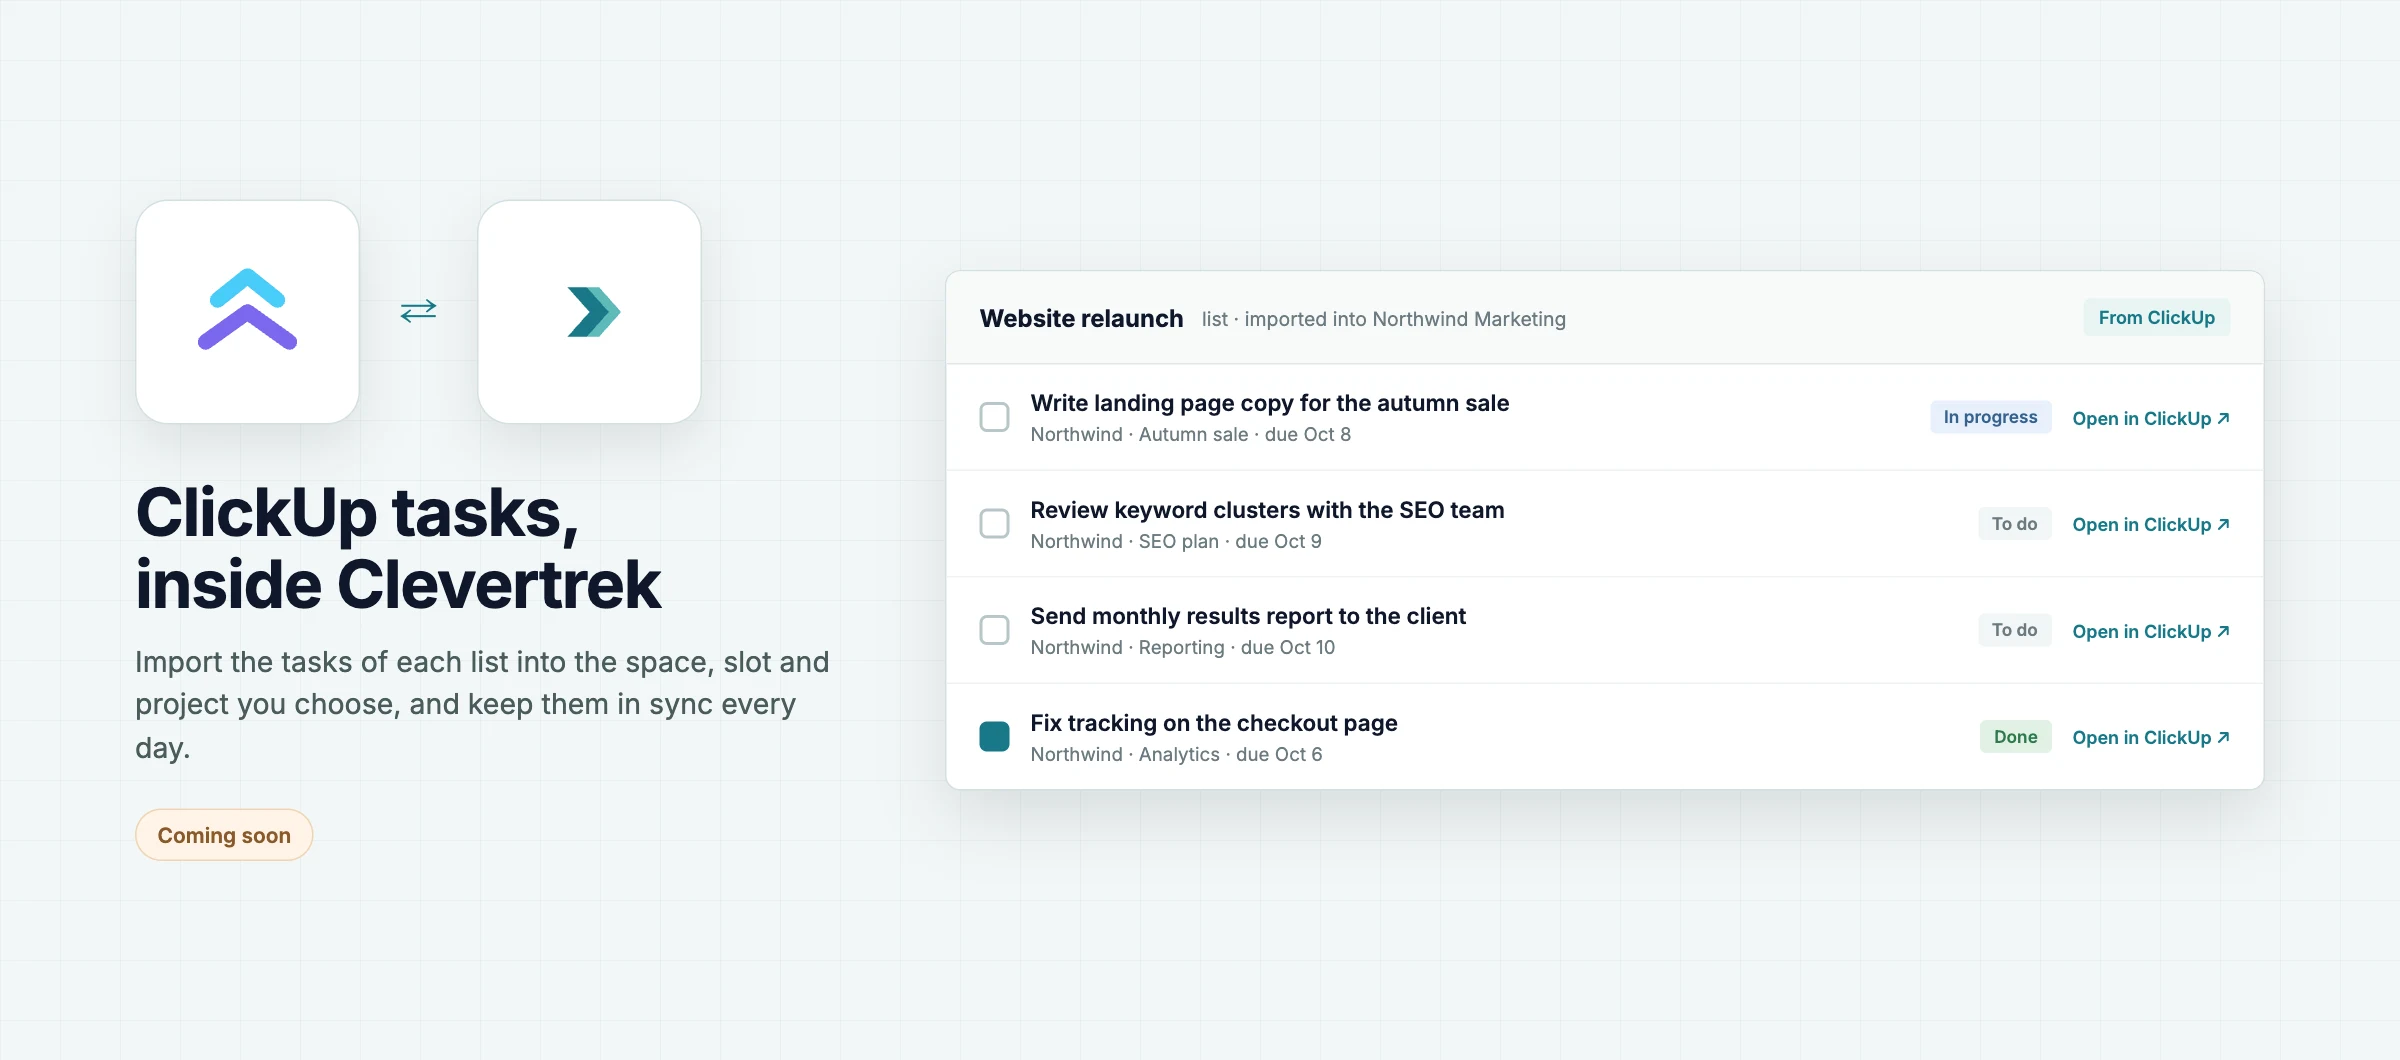Click the ClickUp logo tile
The image size is (2400, 1060).
(247, 311)
